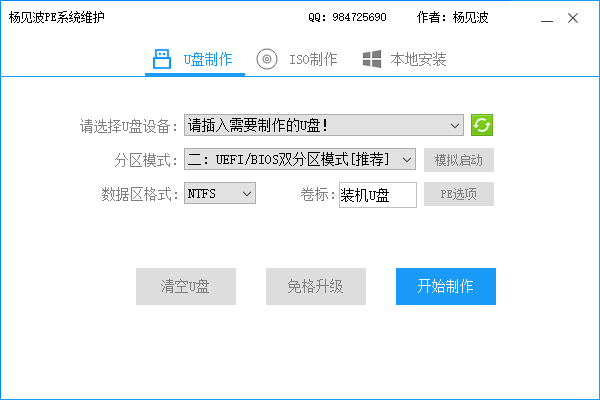Screen dimensions: 600x400
Task: Open the PE选项 button
Action: (x=458, y=194)
